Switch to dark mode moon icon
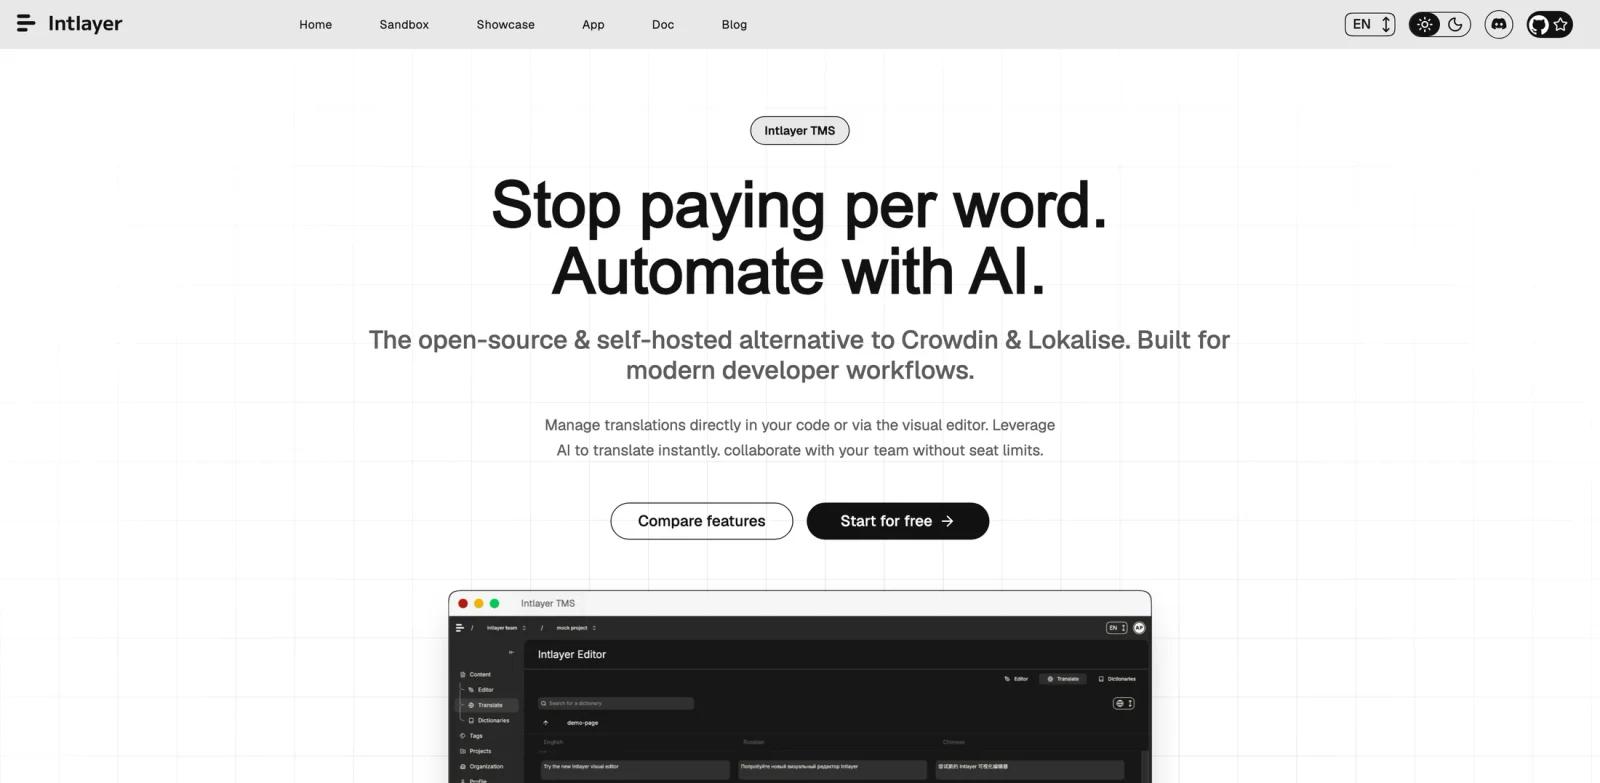This screenshot has width=1600, height=783. (1456, 24)
